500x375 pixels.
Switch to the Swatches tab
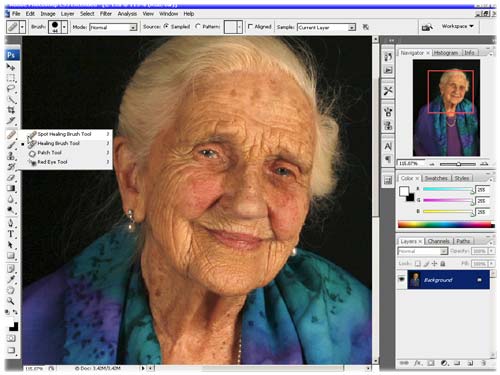pyautogui.click(x=436, y=178)
